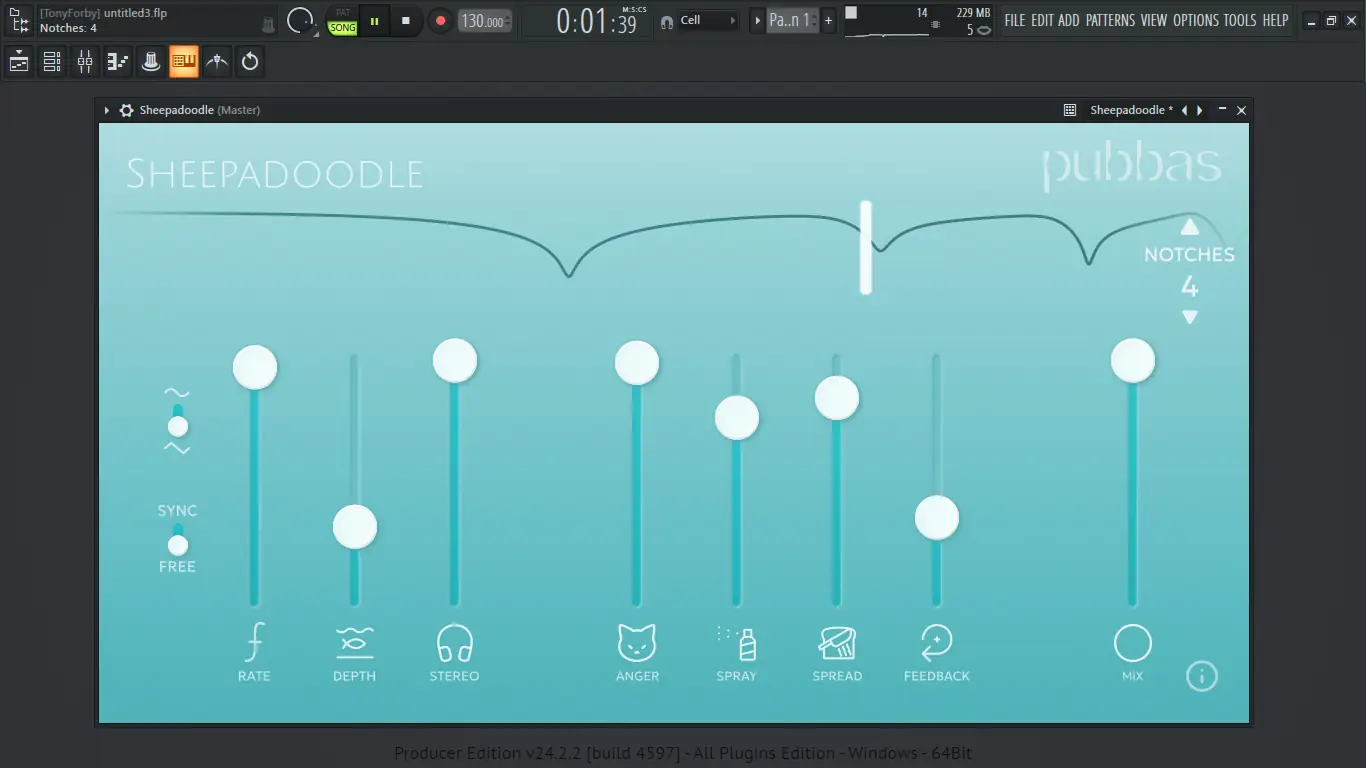
Task: Click the Depth slider handle
Action: point(355,527)
